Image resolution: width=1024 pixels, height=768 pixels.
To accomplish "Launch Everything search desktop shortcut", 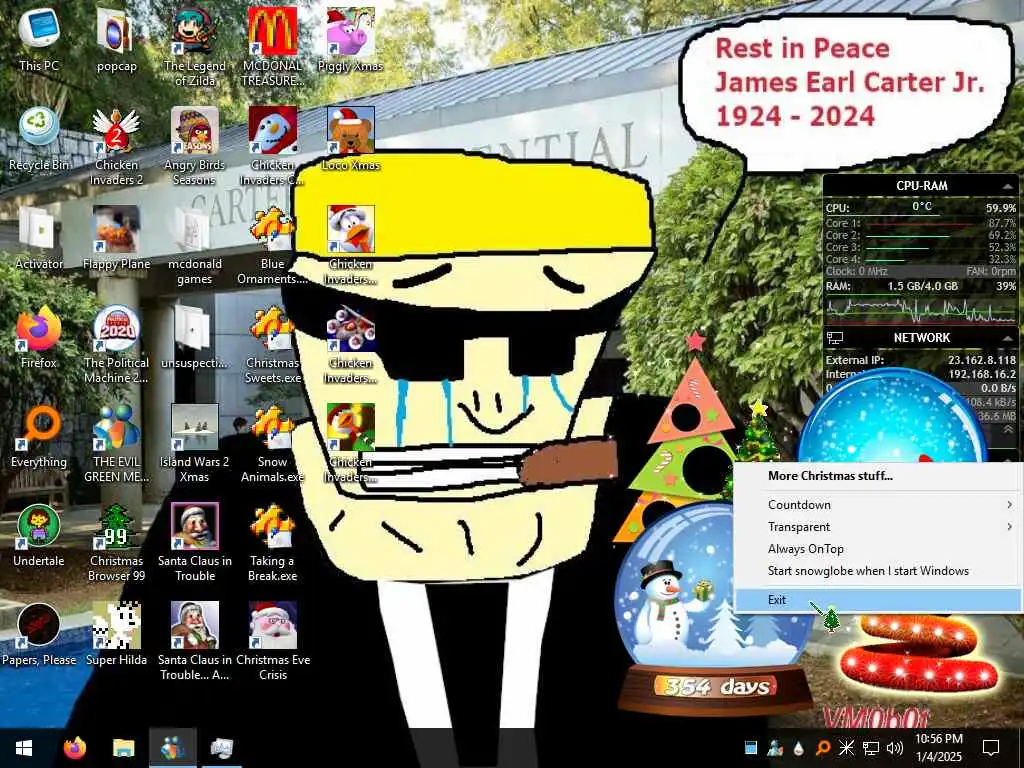I will (39, 436).
